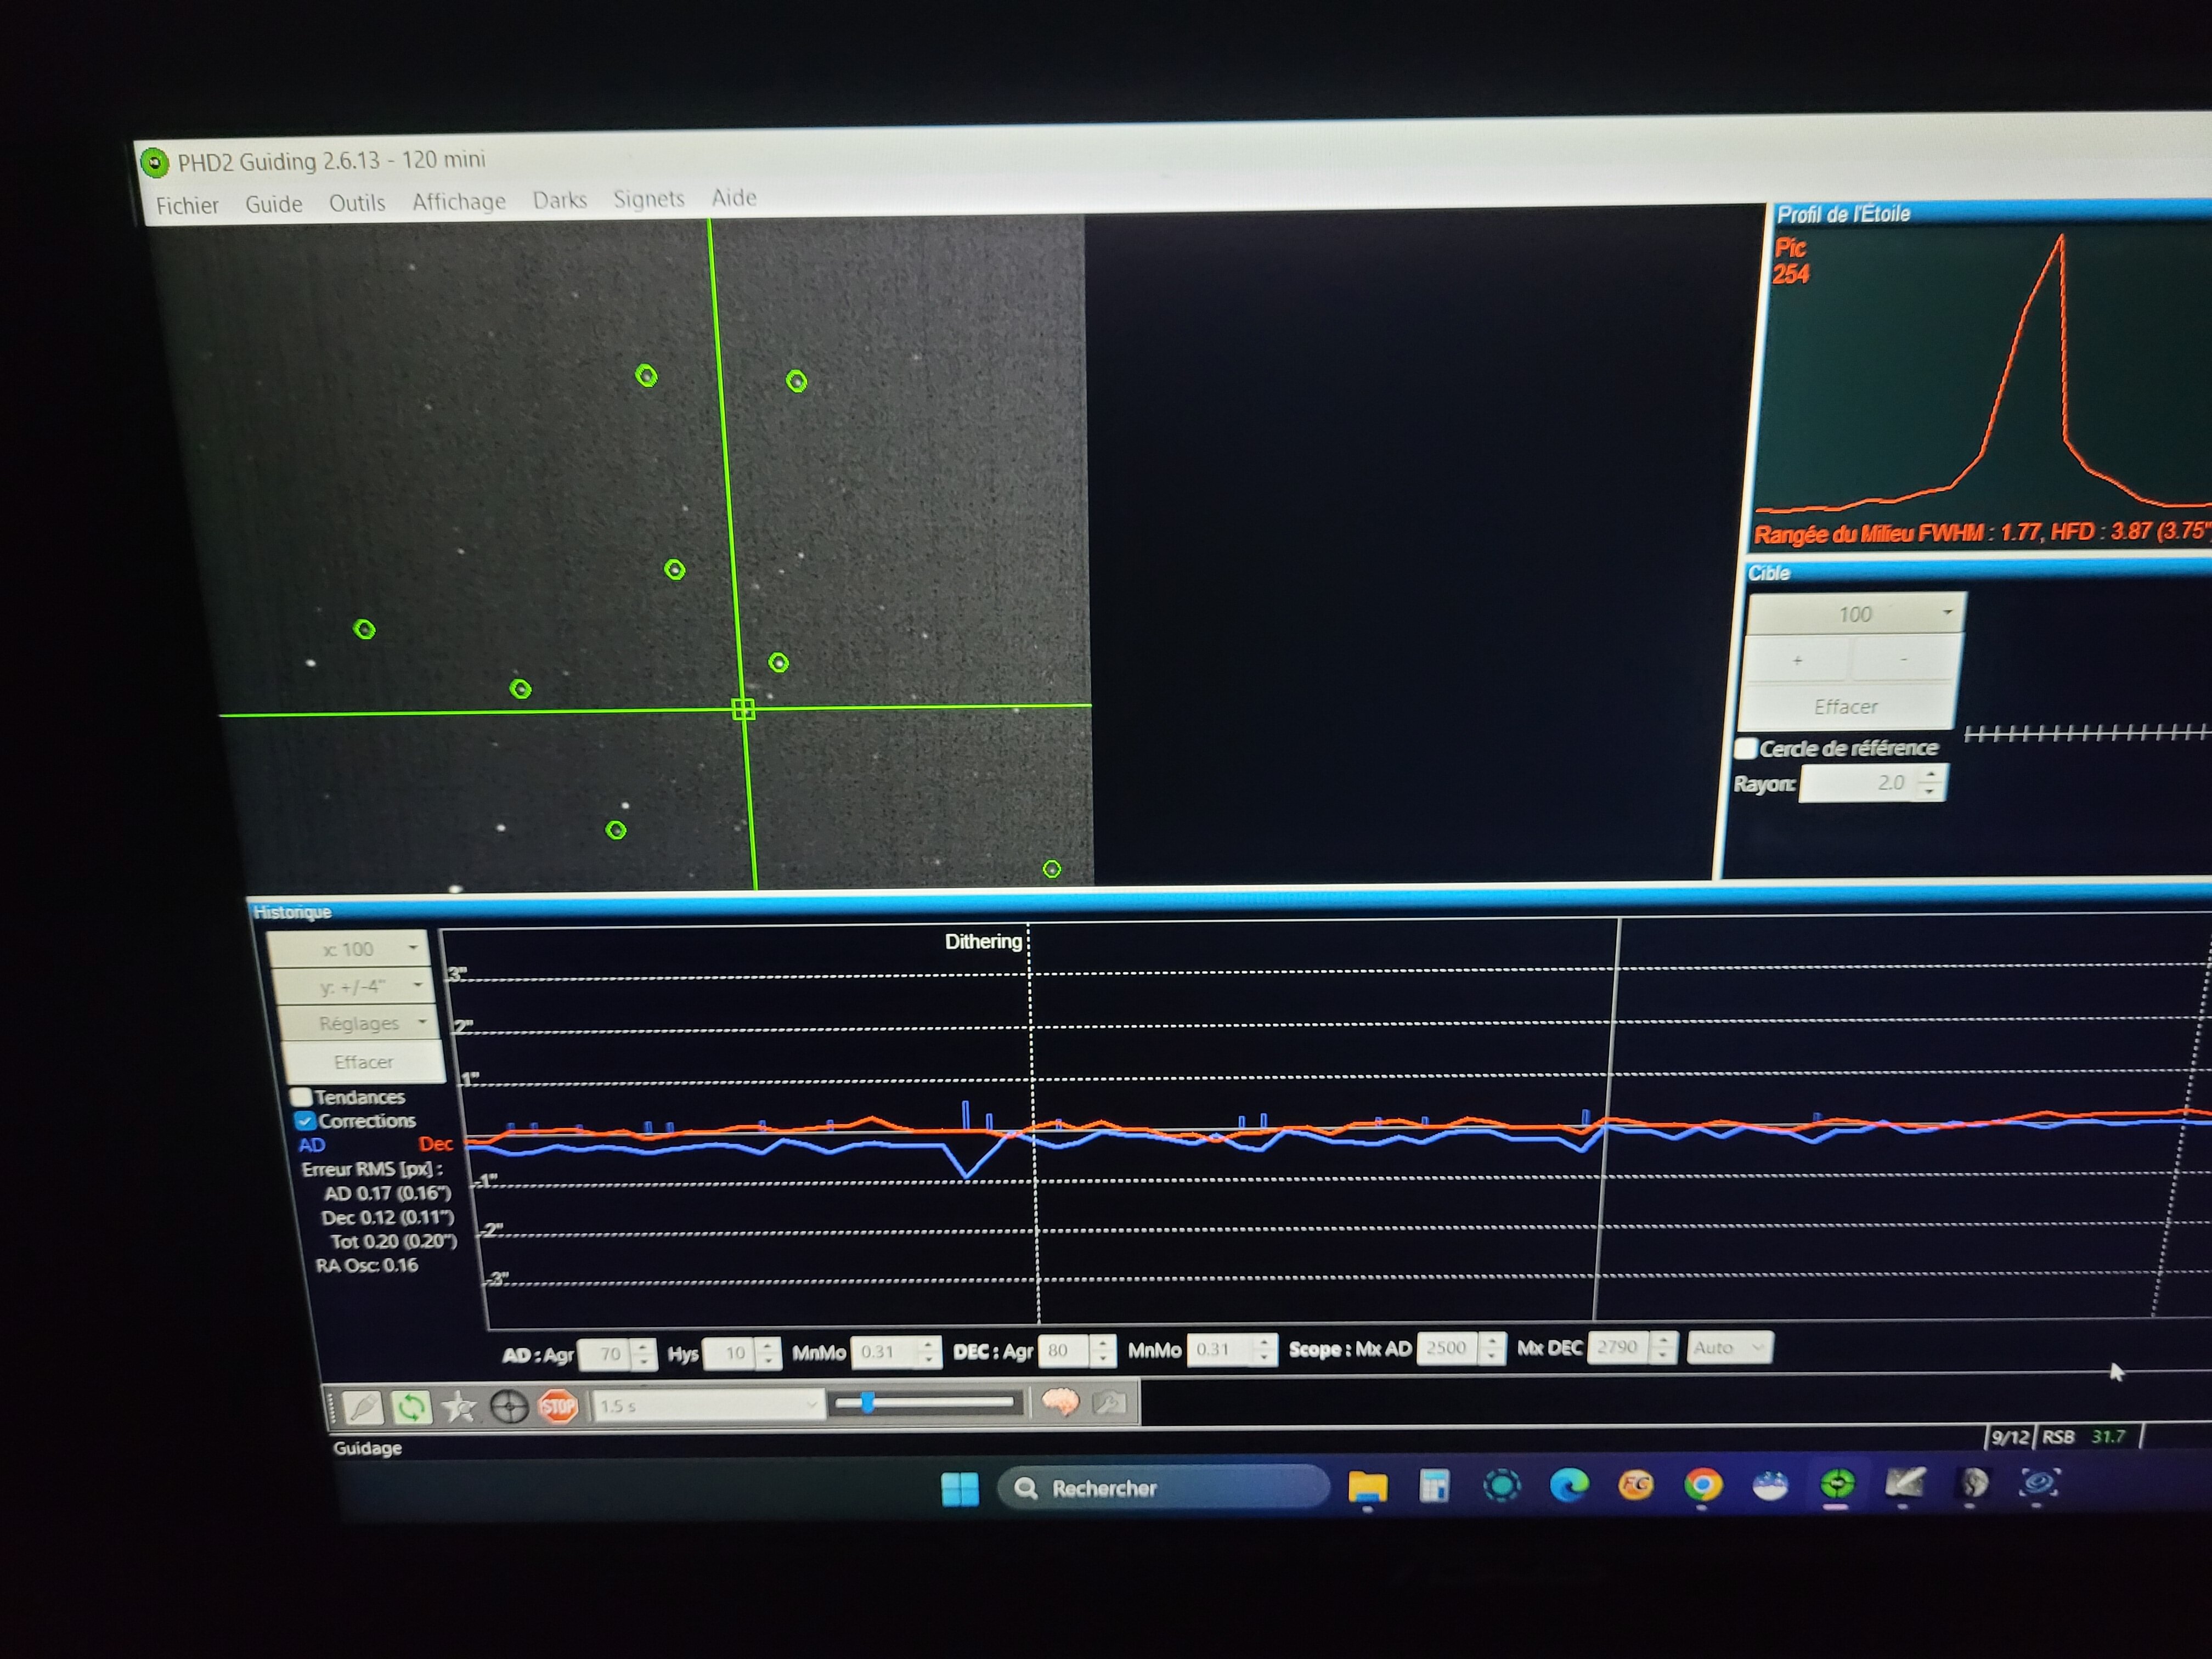2212x1659 pixels.
Task: Open advanced settings brain icon
Action: click(x=1061, y=1402)
